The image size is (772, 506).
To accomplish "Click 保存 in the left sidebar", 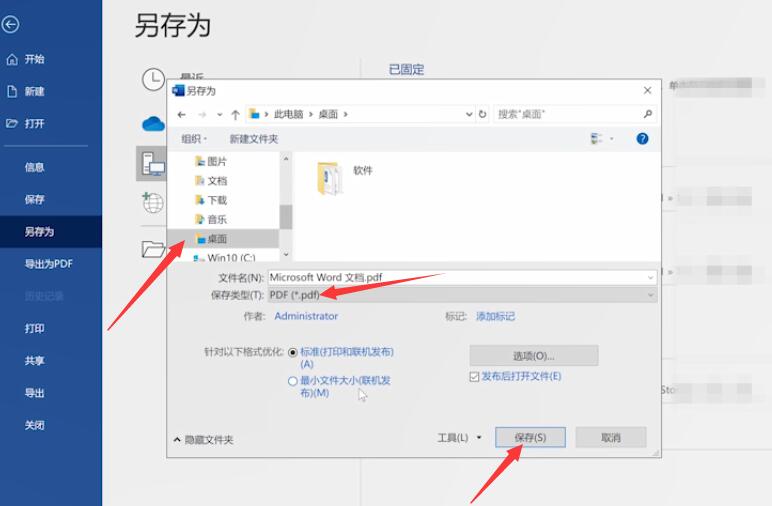I will pos(34,199).
